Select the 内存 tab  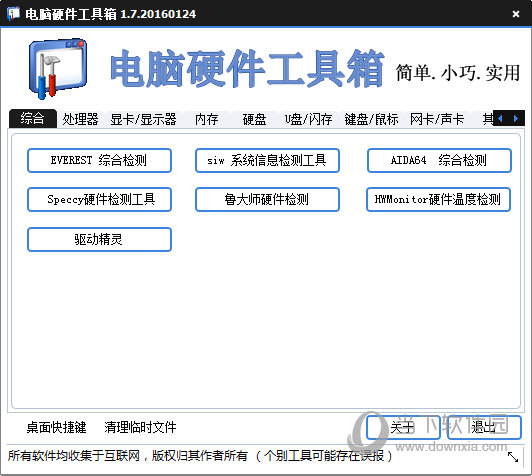pyautogui.click(x=207, y=119)
